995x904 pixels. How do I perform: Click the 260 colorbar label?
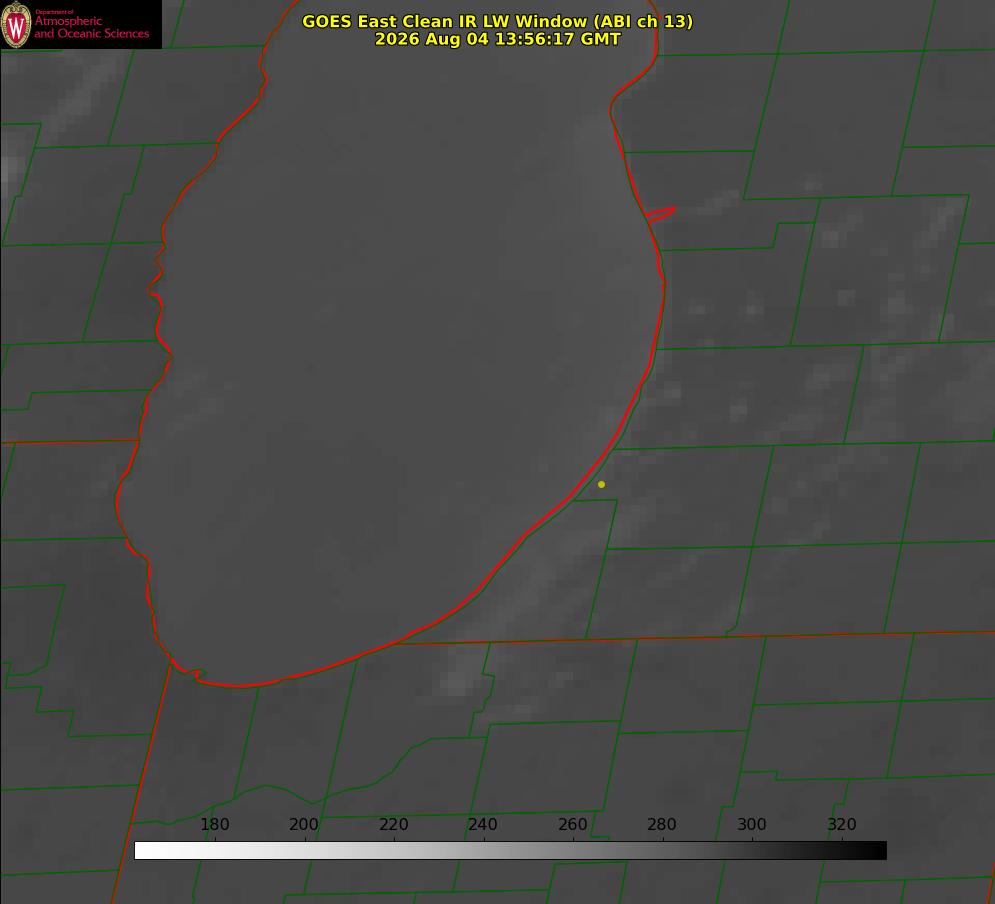pyautogui.click(x=572, y=824)
